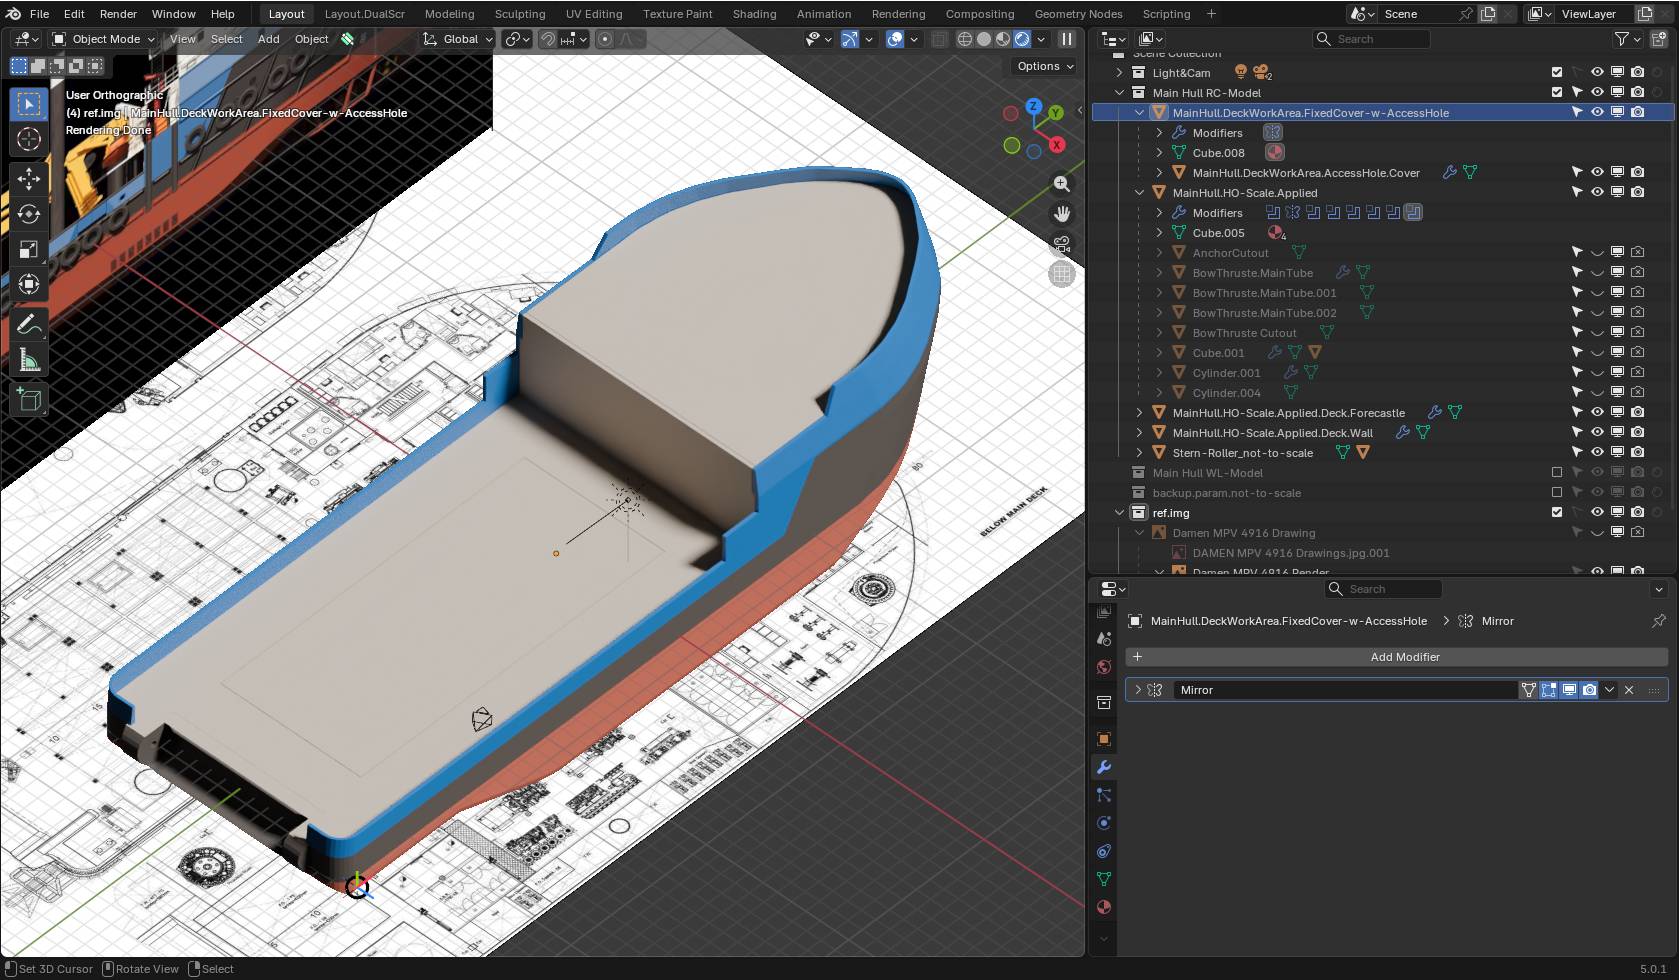Open the viewport Options button

(1045, 66)
